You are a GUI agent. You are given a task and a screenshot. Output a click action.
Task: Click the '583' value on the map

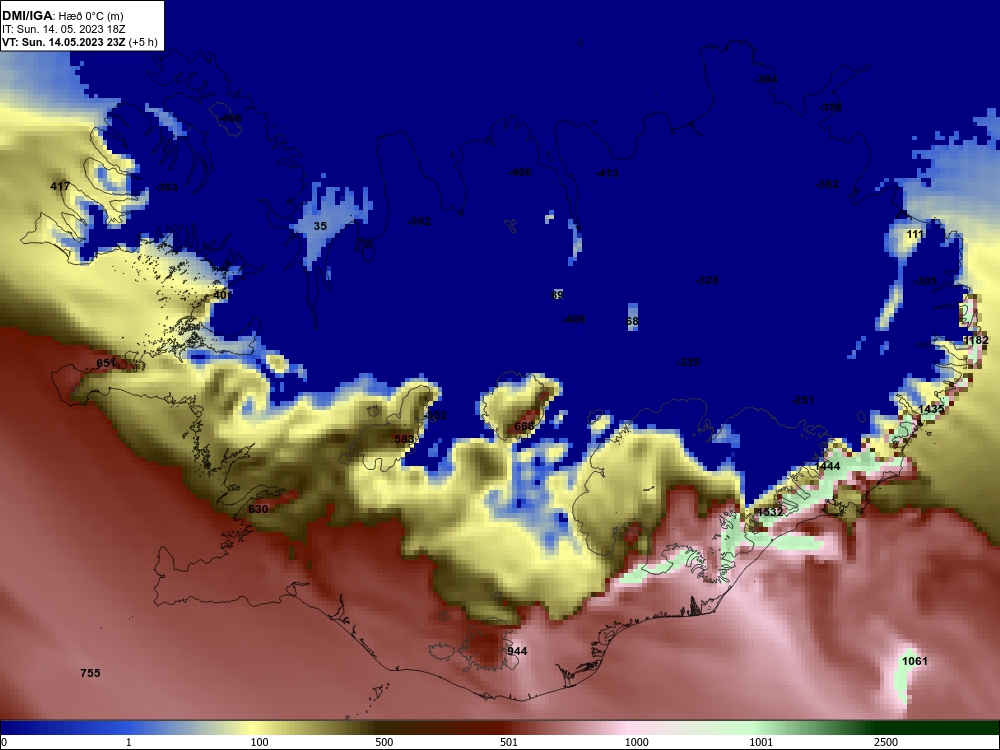pyautogui.click(x=404, y=439)
